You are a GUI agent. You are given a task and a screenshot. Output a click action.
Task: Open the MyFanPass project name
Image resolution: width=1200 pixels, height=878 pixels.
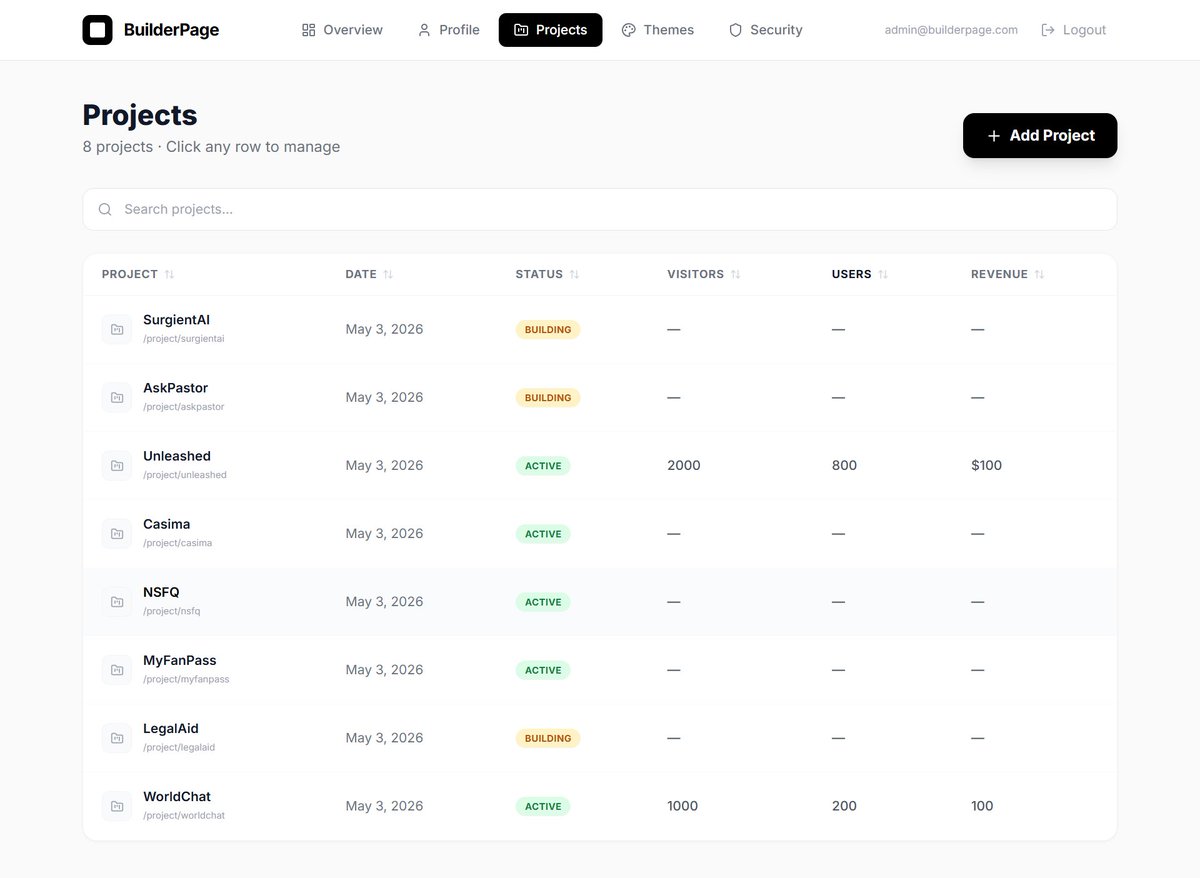(180, 660)
